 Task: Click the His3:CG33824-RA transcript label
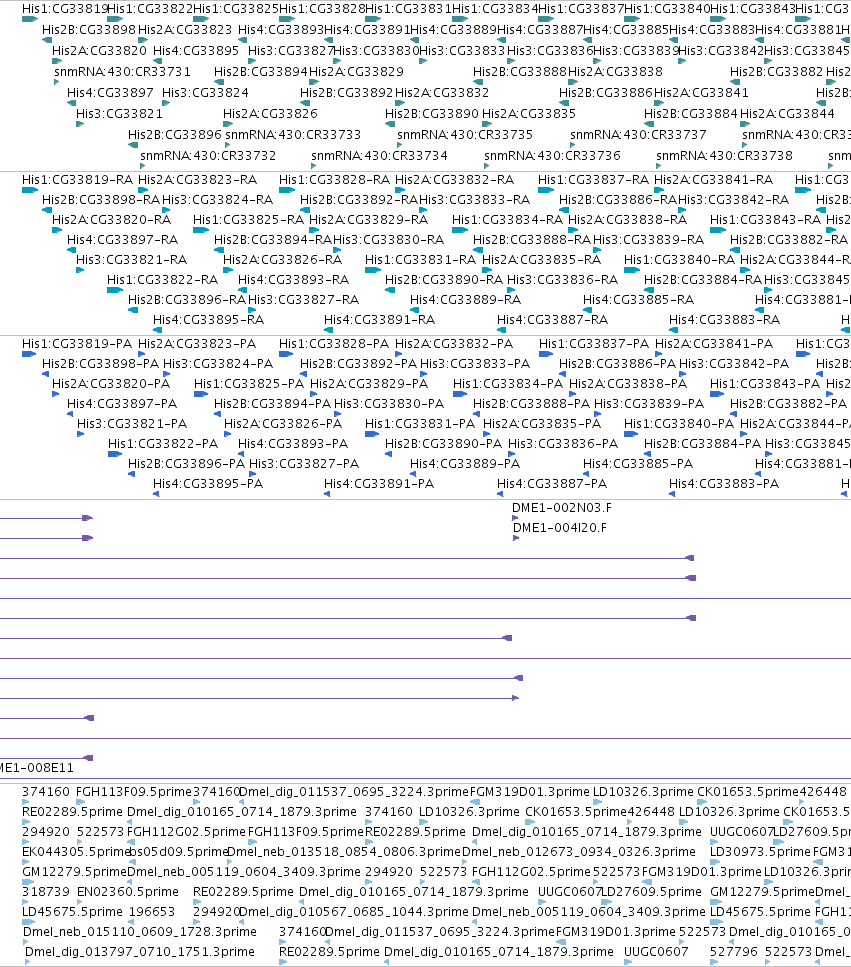tap(217, 200)
